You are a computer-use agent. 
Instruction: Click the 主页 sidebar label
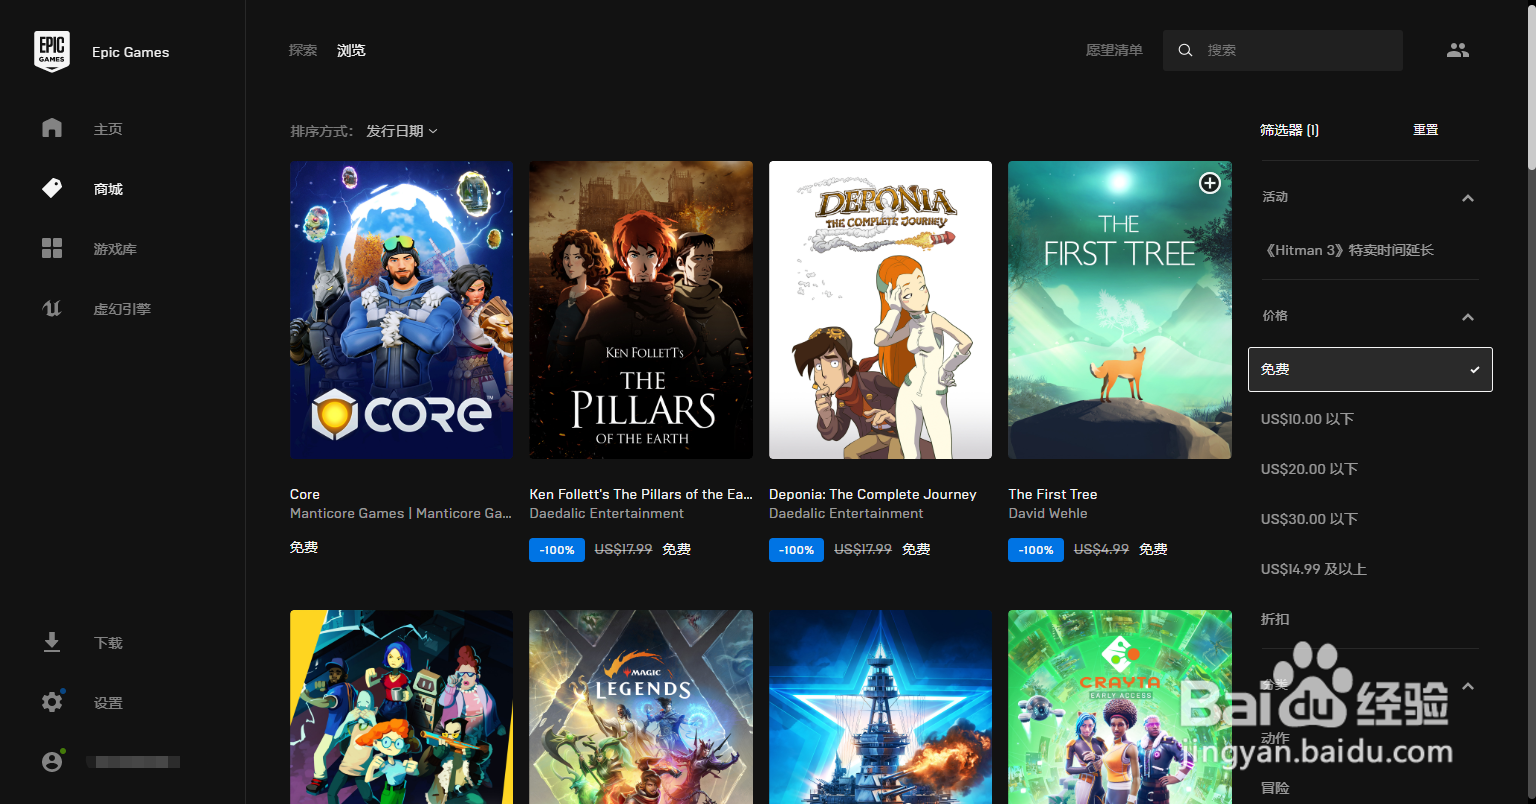point(108,129)
